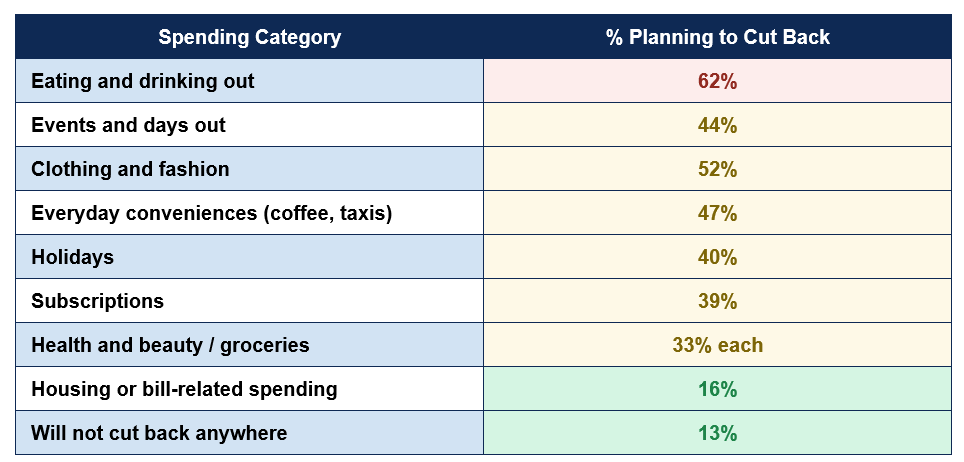The width and height of the screenshot is (964, 462).
Task: Click the 33% each value cell
Action: coord(717,345)
